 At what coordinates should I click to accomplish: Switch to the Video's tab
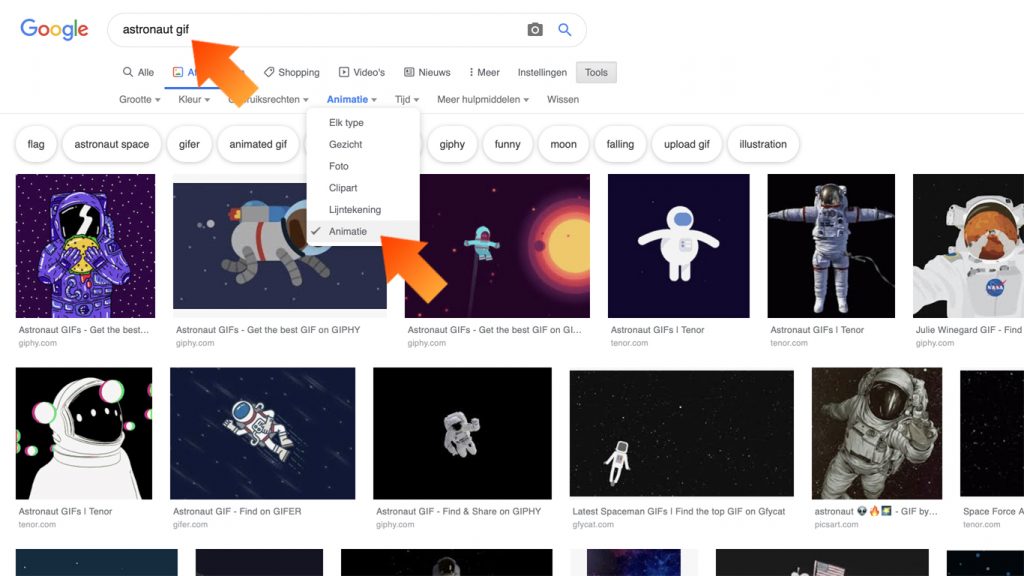362,72
